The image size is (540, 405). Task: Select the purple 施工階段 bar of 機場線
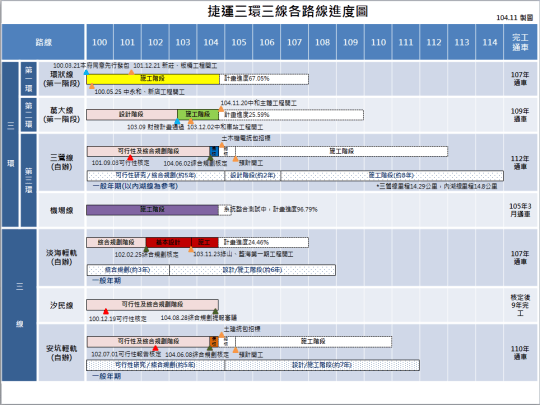pos(152,210)
